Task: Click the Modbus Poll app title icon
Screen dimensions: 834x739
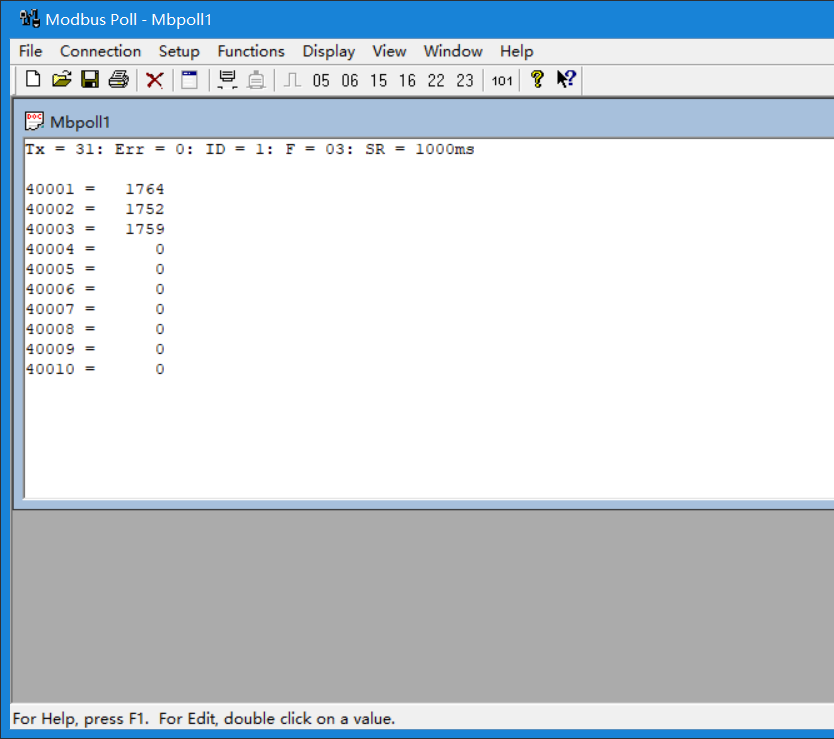Action: click(x=30, y=19)
